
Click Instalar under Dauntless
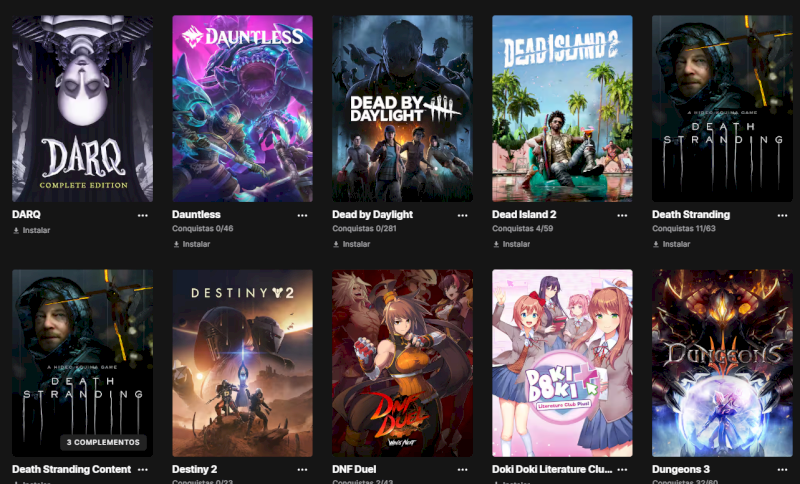pyautogui.click(x=191, y=244)
